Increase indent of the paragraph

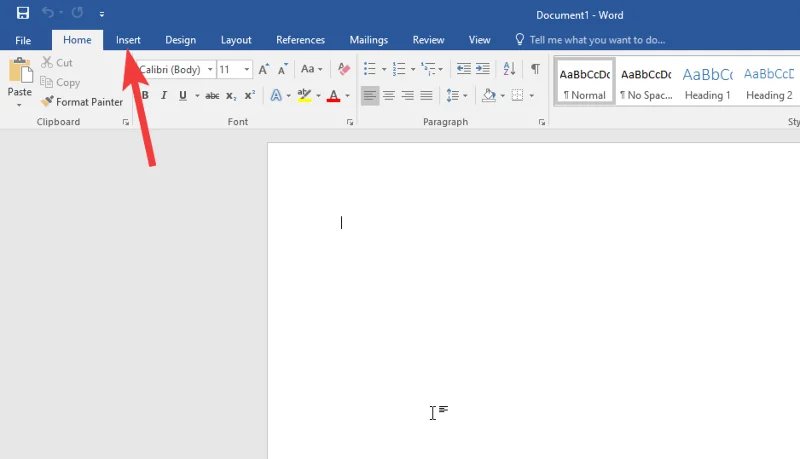click(483, 69)
